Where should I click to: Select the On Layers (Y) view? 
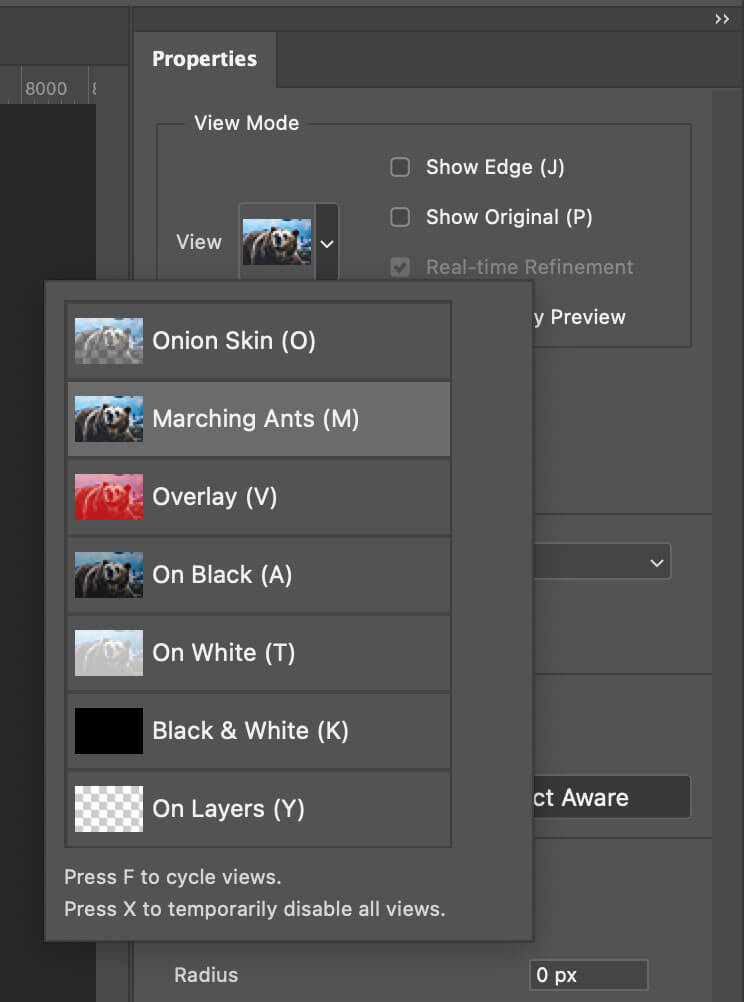pos(259,809)
